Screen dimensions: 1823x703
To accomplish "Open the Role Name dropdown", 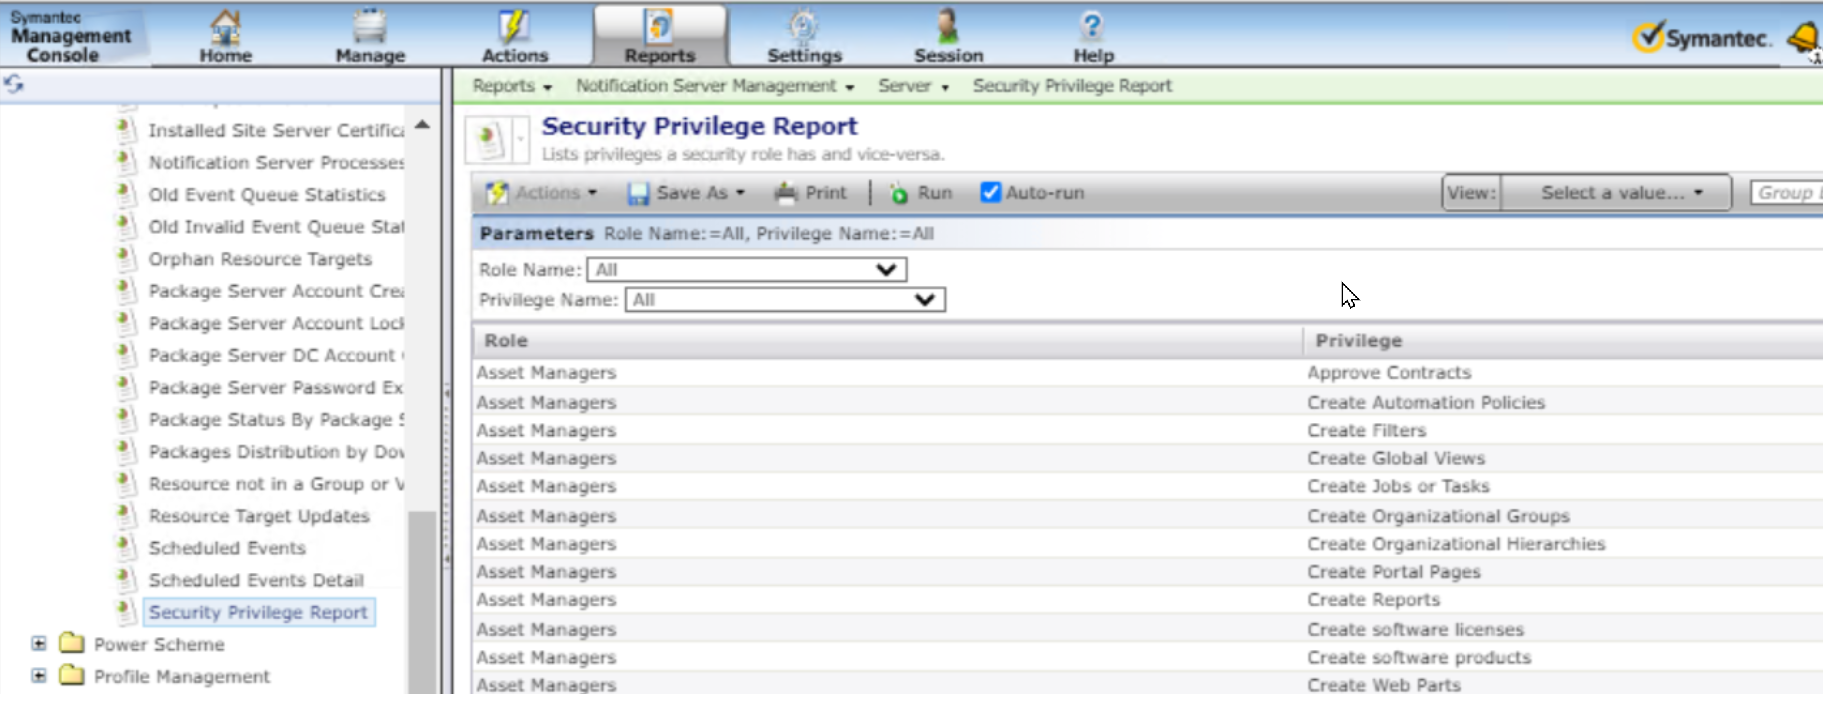I will click(747, 270).
